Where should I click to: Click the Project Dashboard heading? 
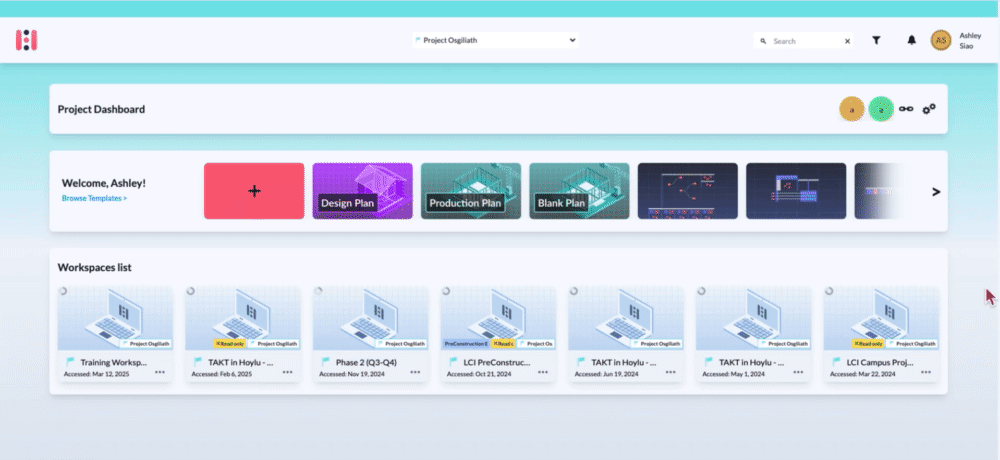[x=101, y=109]
